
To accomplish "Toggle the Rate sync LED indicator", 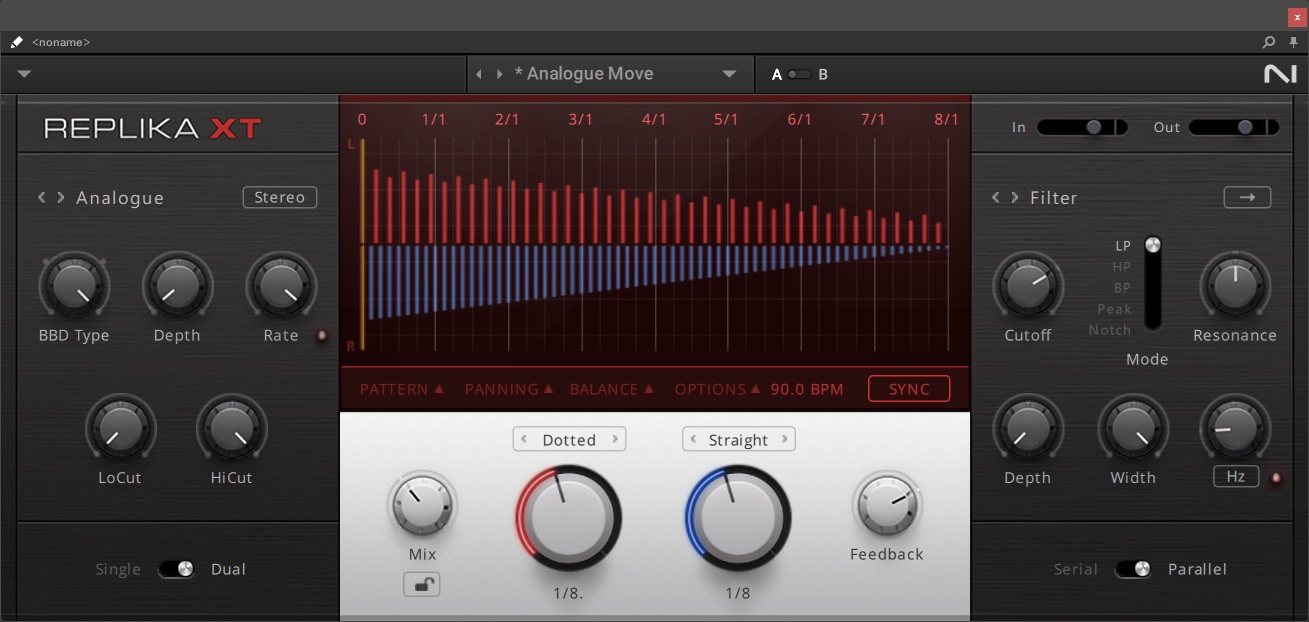I will 322,336.
